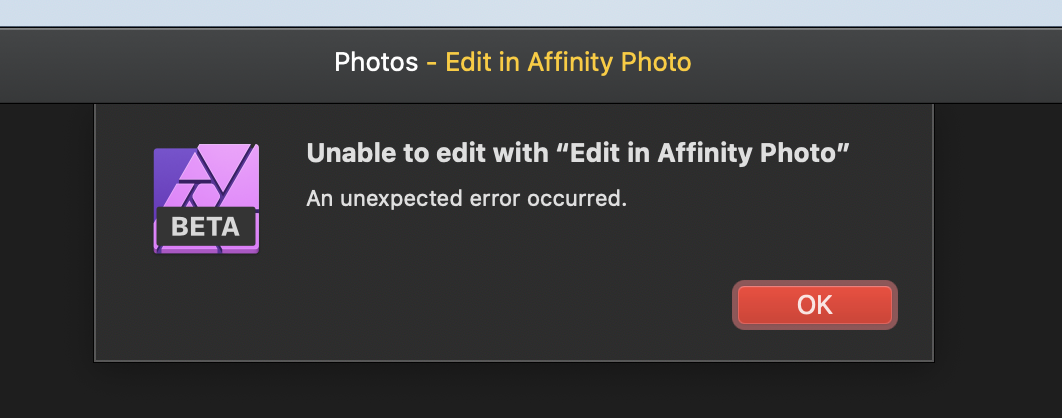Click empty dialog space left of OK button
The width and height of the screenshot is (1062, 418).
click(474, 305)
